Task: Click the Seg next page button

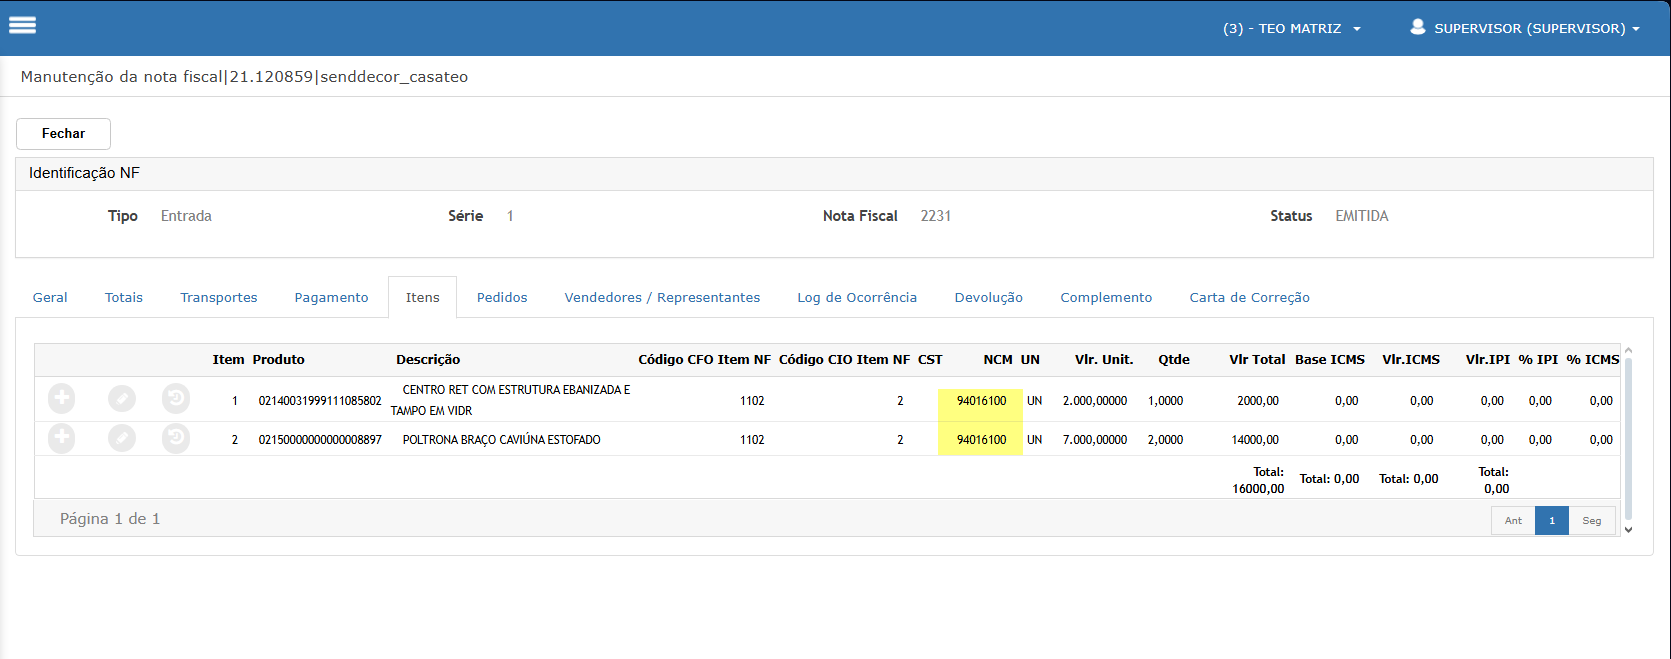Action: (1591, 520)
